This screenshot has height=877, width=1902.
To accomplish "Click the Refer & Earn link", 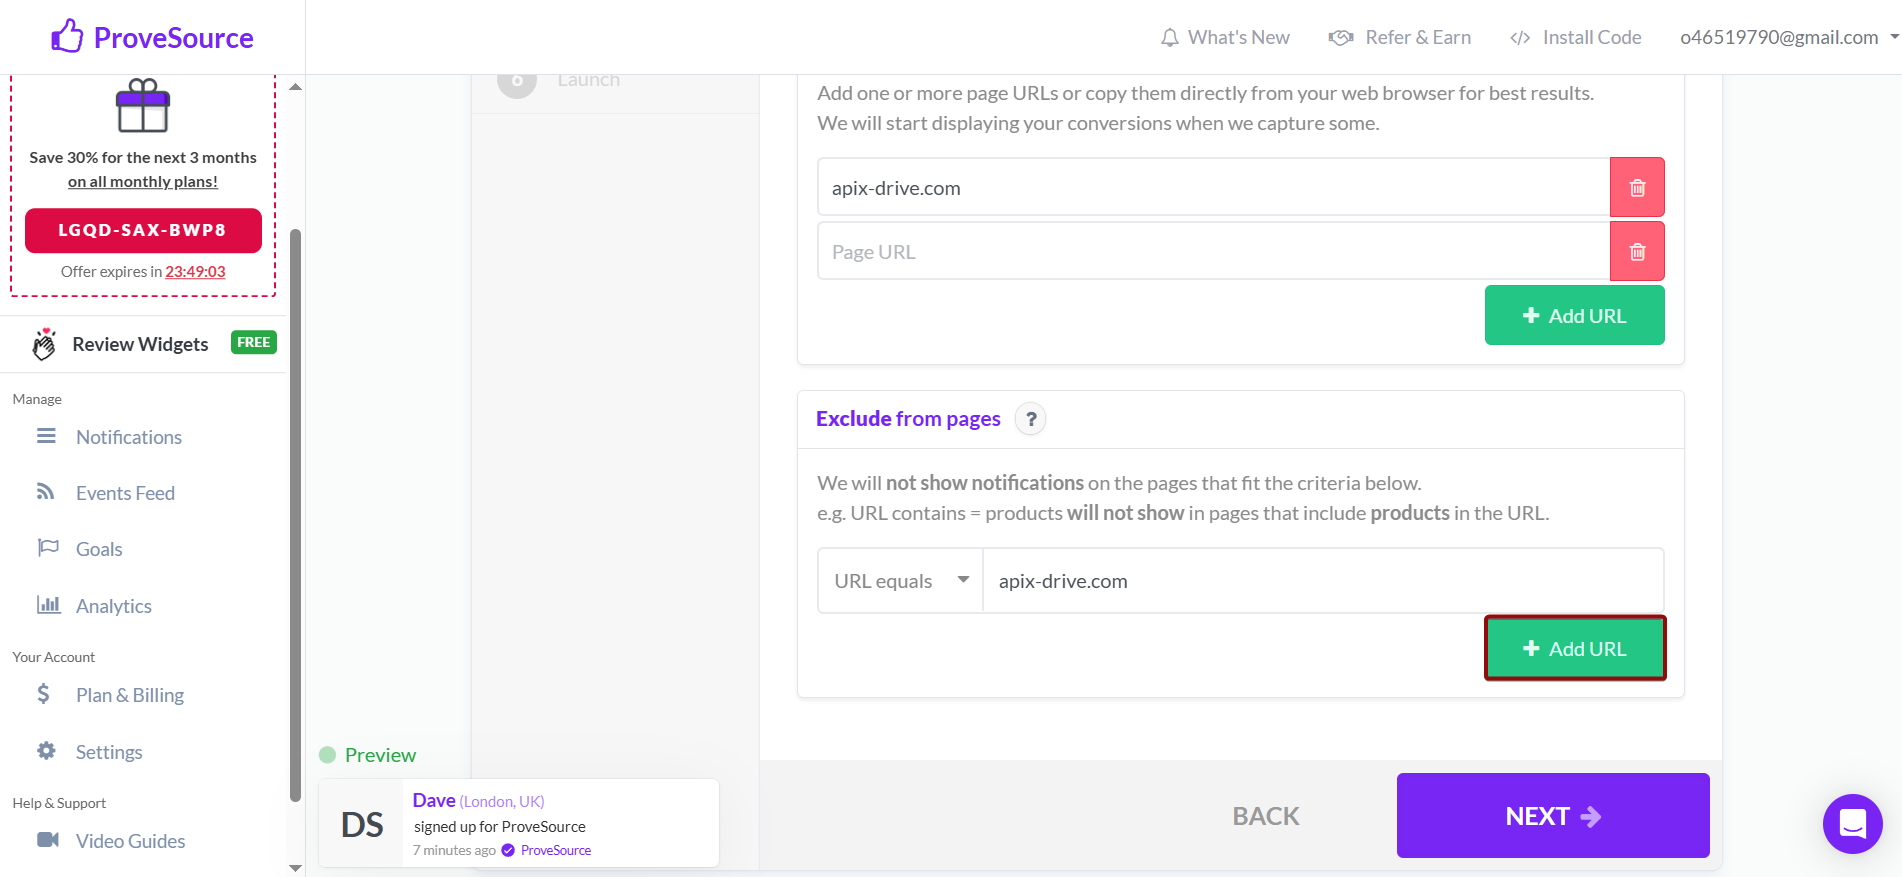I will (1418, 38).
